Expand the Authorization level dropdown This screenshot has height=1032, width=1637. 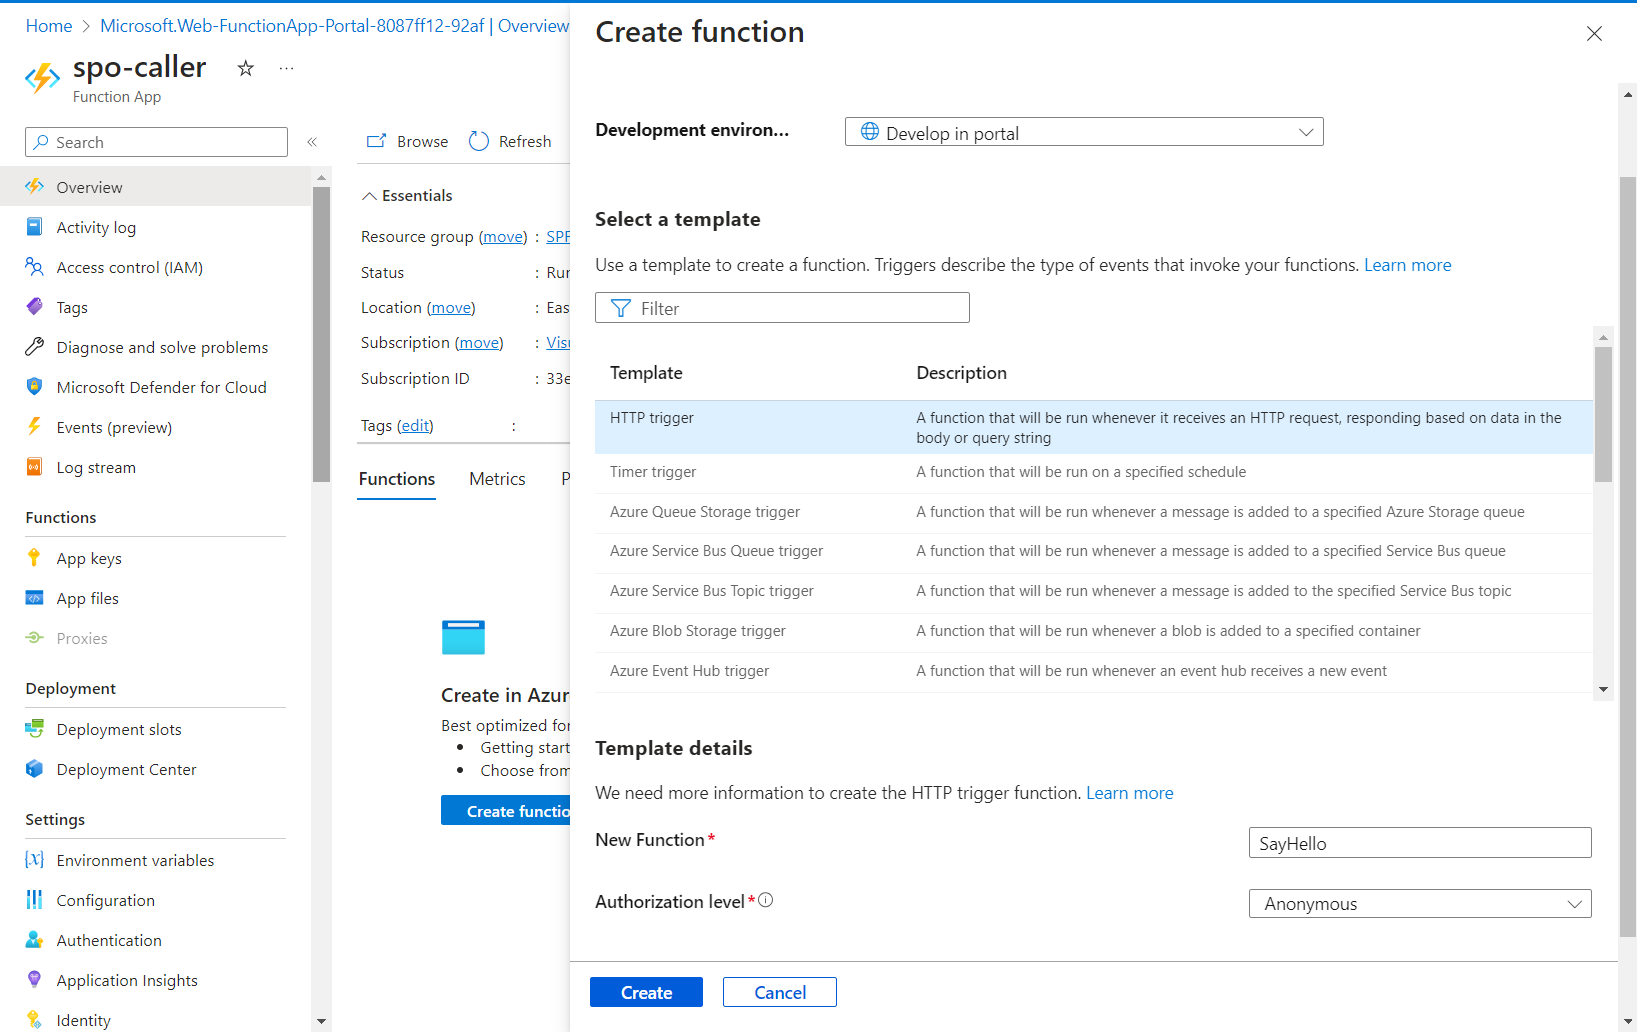(1419, 903)
